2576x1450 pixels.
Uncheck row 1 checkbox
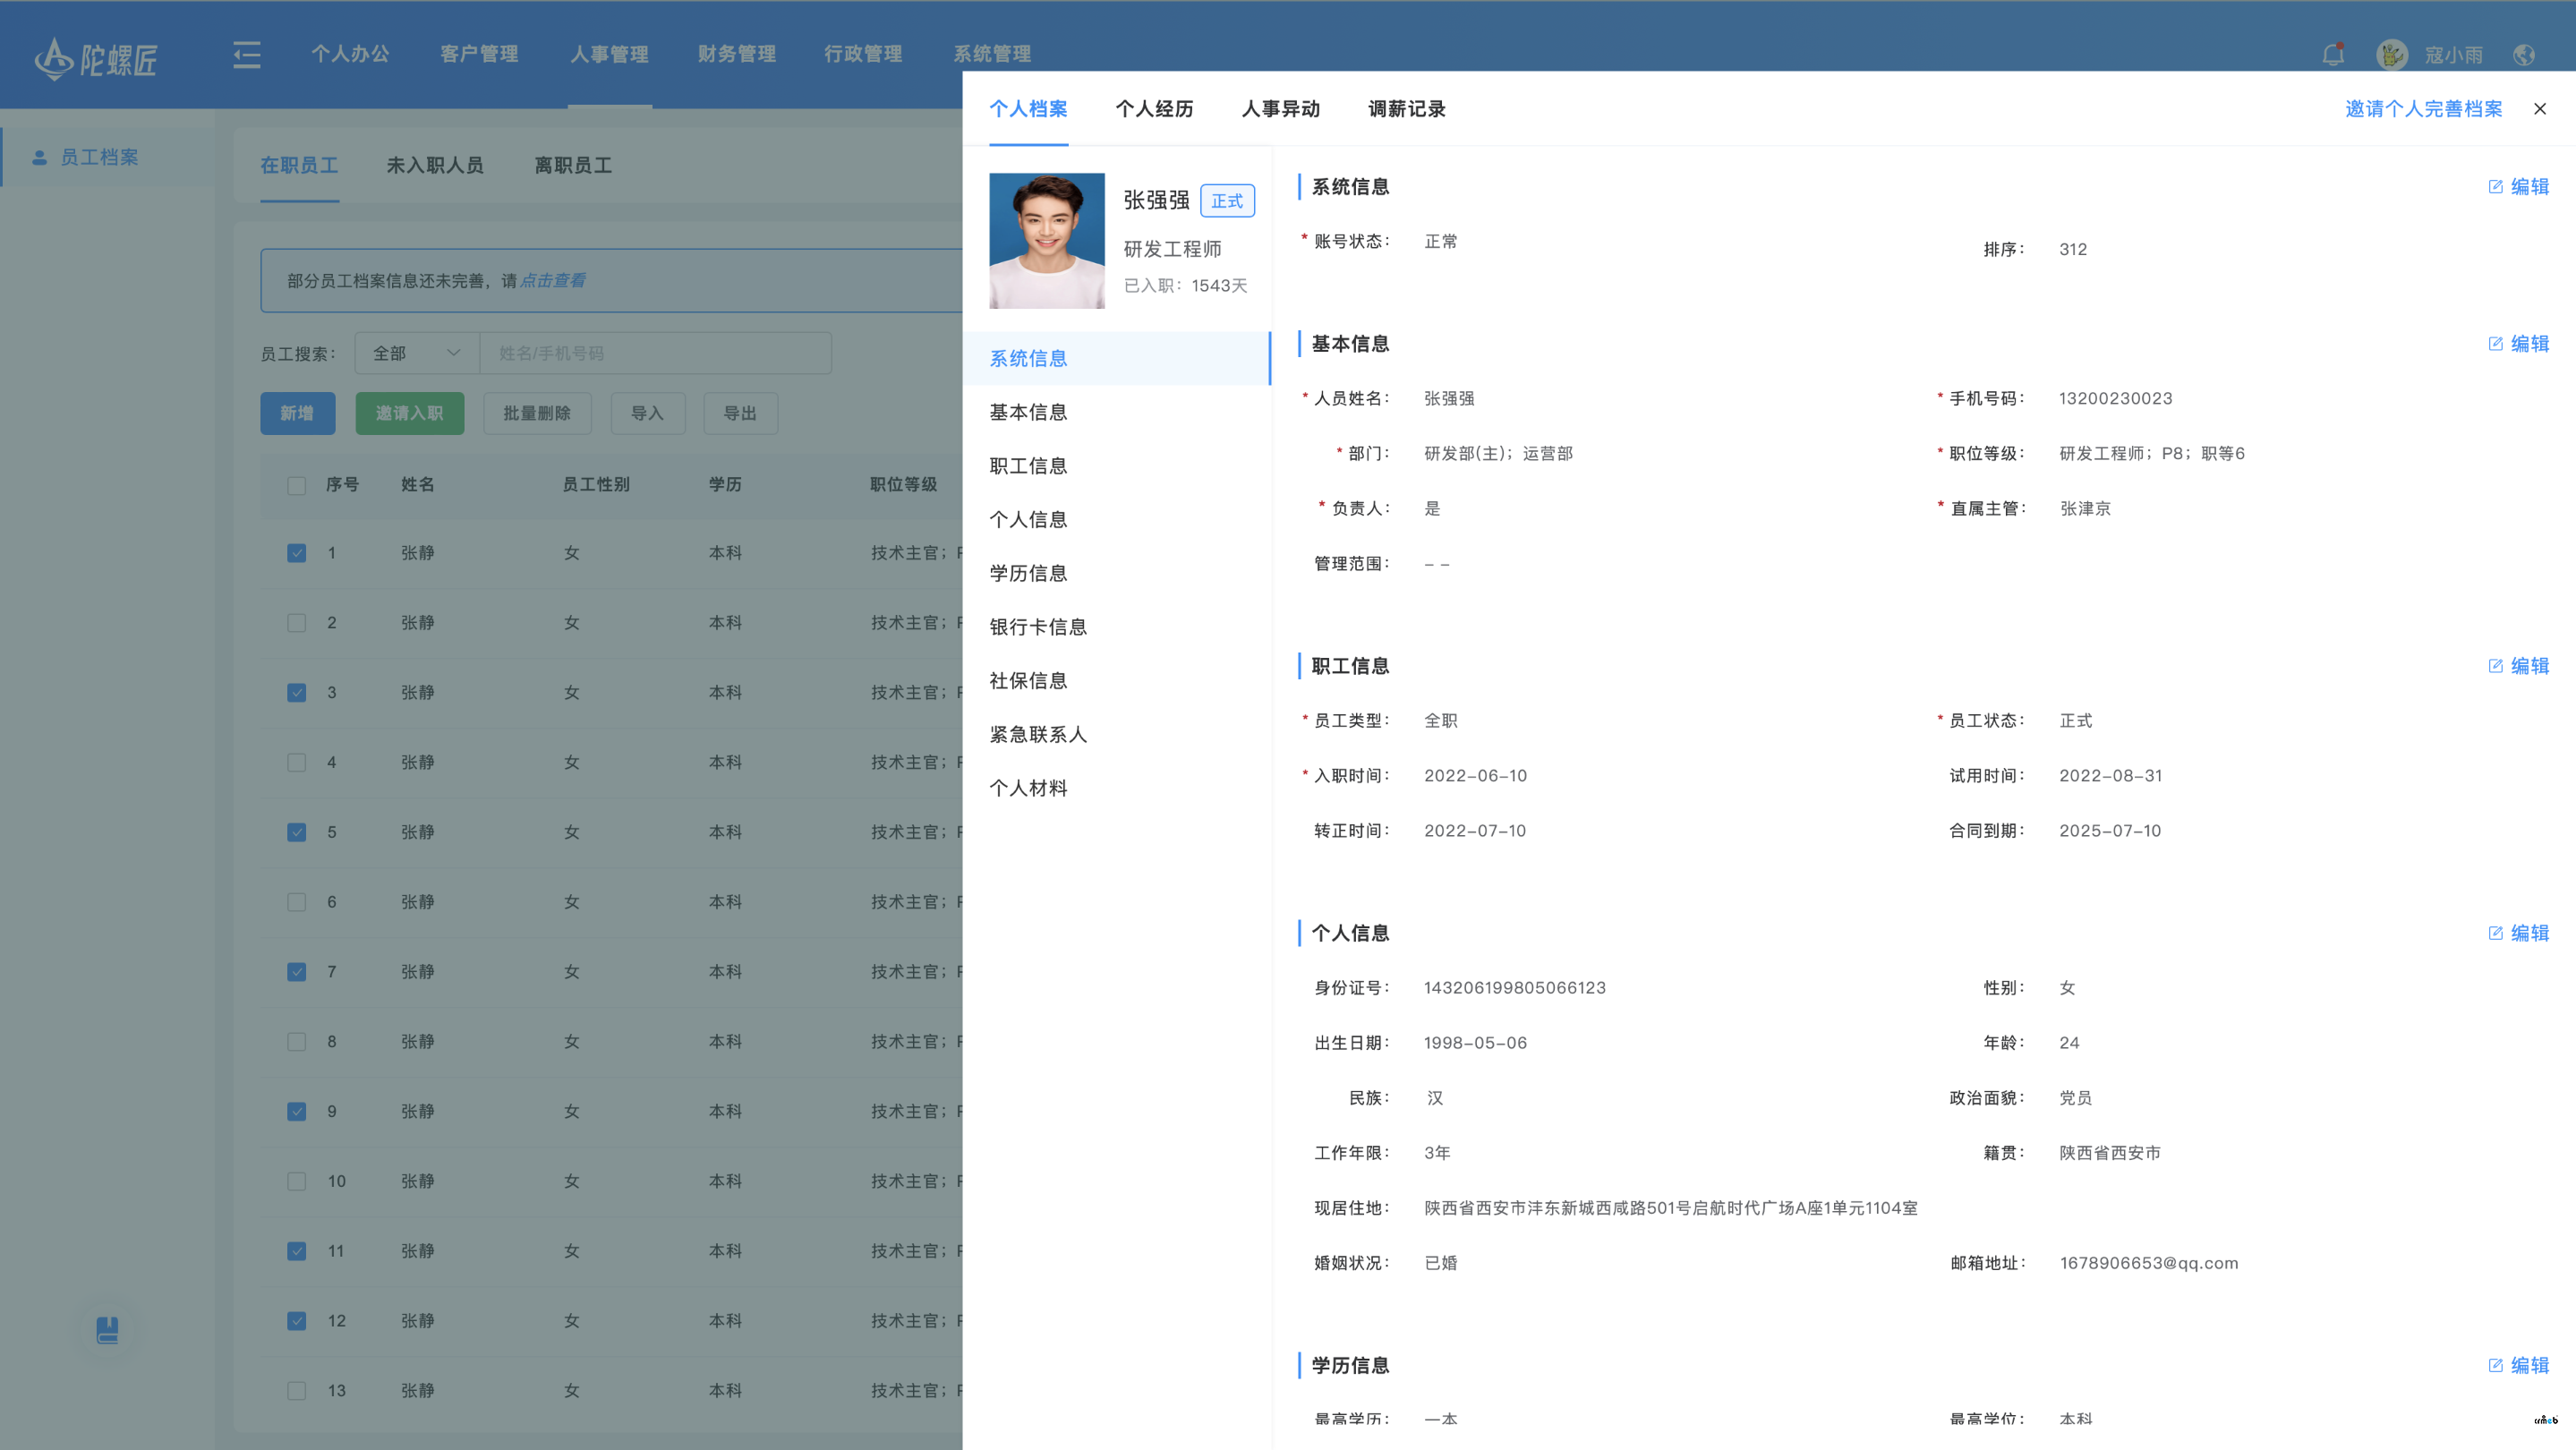[x=296, y=553]
